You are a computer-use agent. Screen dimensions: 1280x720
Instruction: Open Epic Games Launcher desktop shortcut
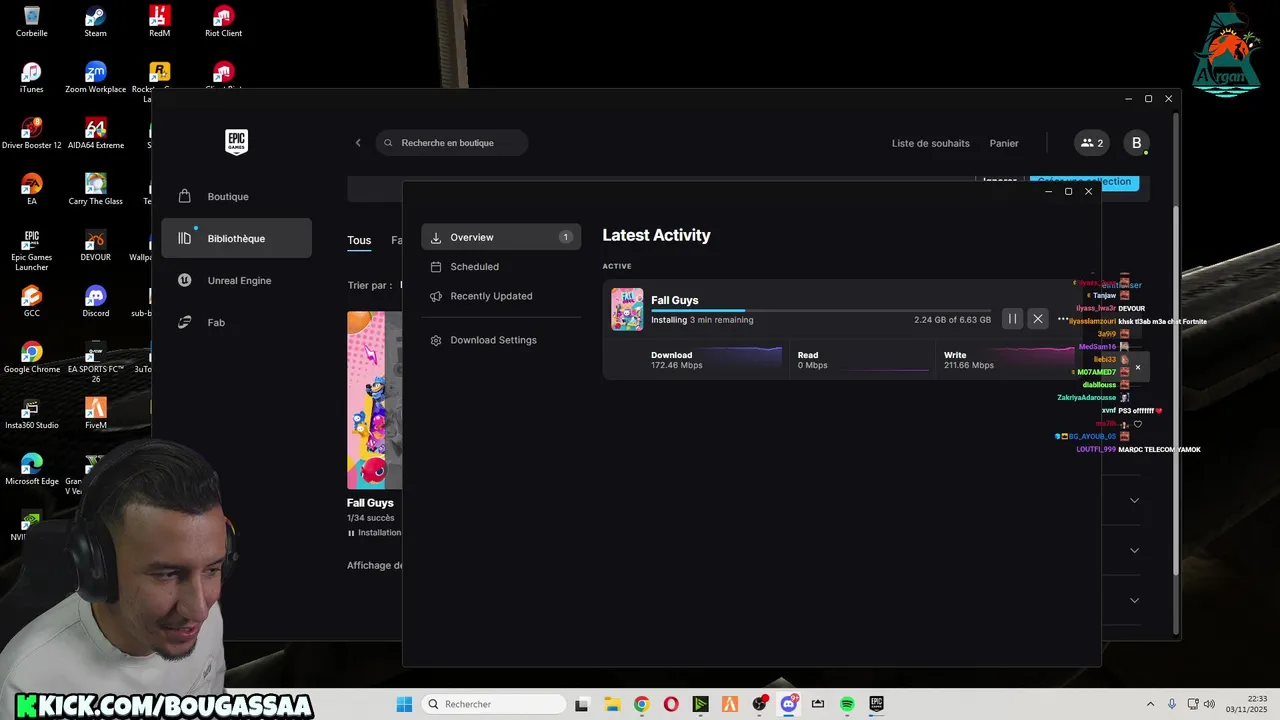tap(32, 250)
